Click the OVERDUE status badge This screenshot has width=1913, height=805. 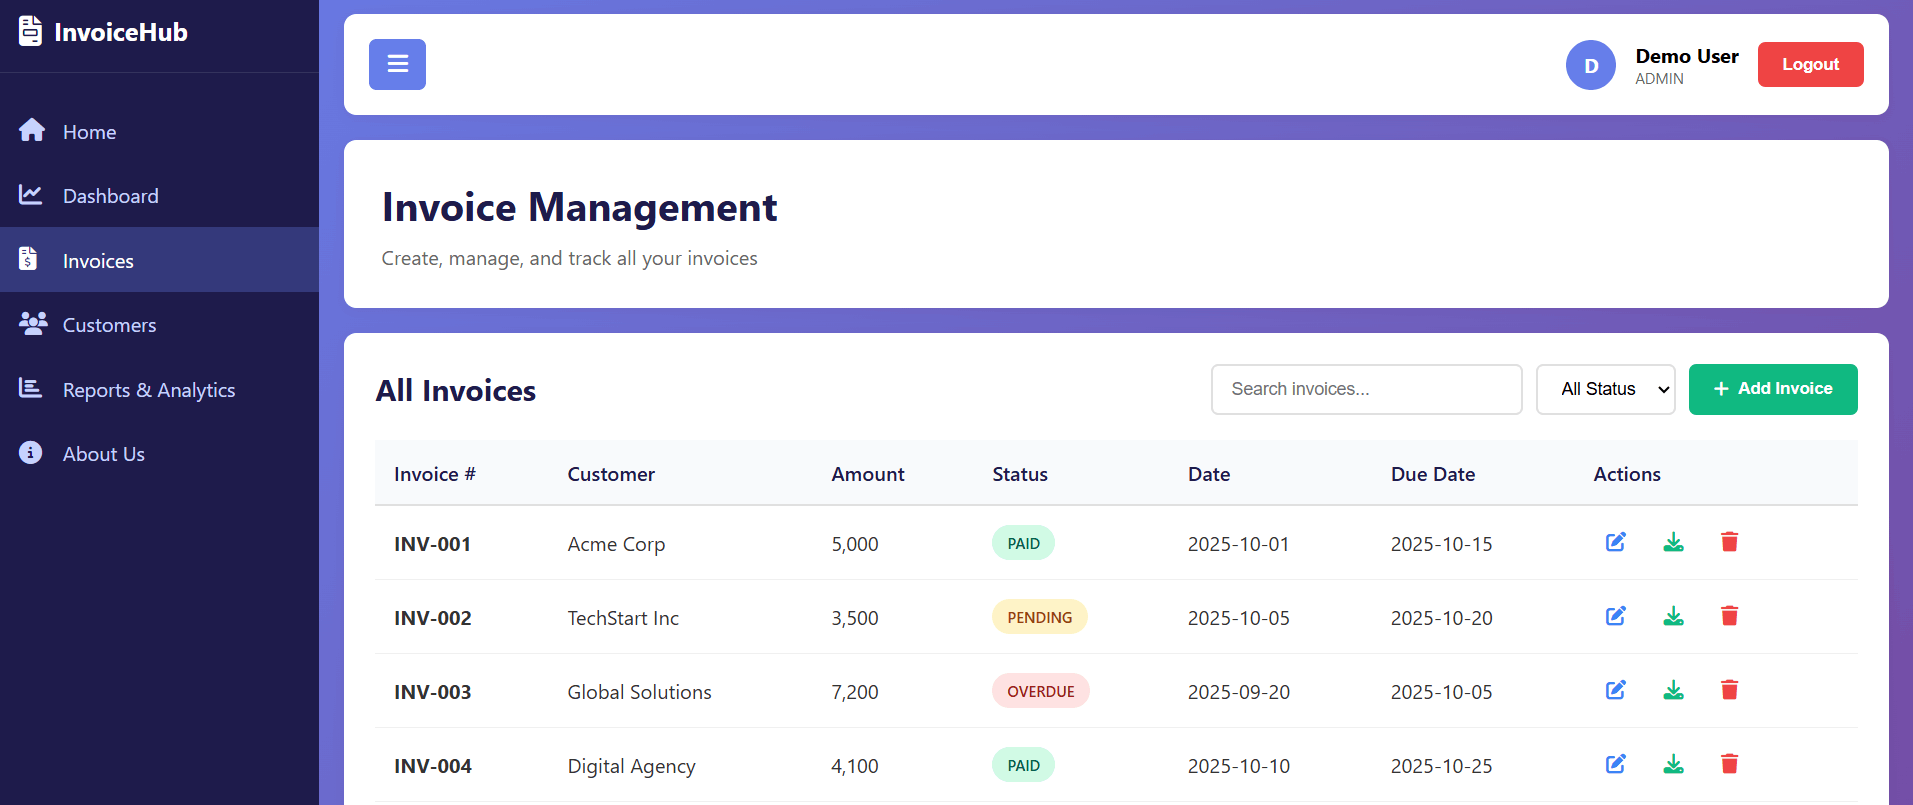pyautogui.click(x=1040, y=691)
